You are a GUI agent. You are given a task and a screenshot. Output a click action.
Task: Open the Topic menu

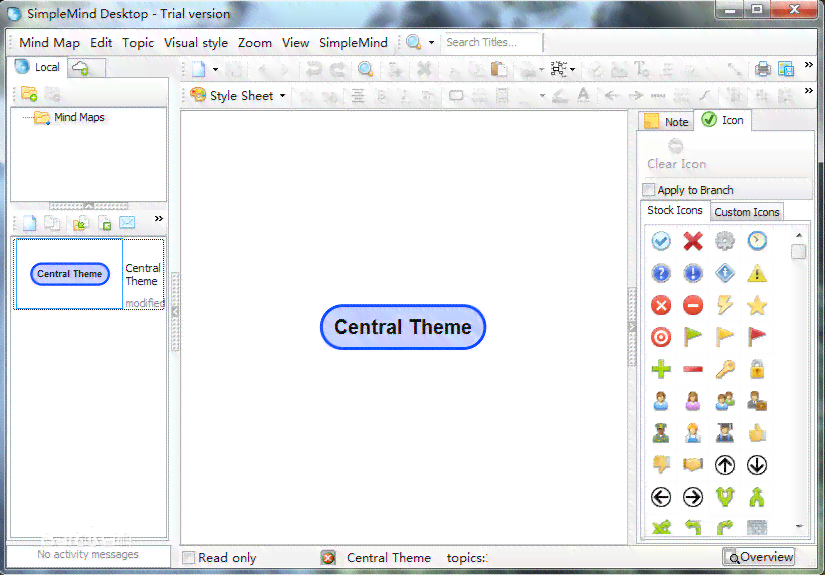click(138, 43)
